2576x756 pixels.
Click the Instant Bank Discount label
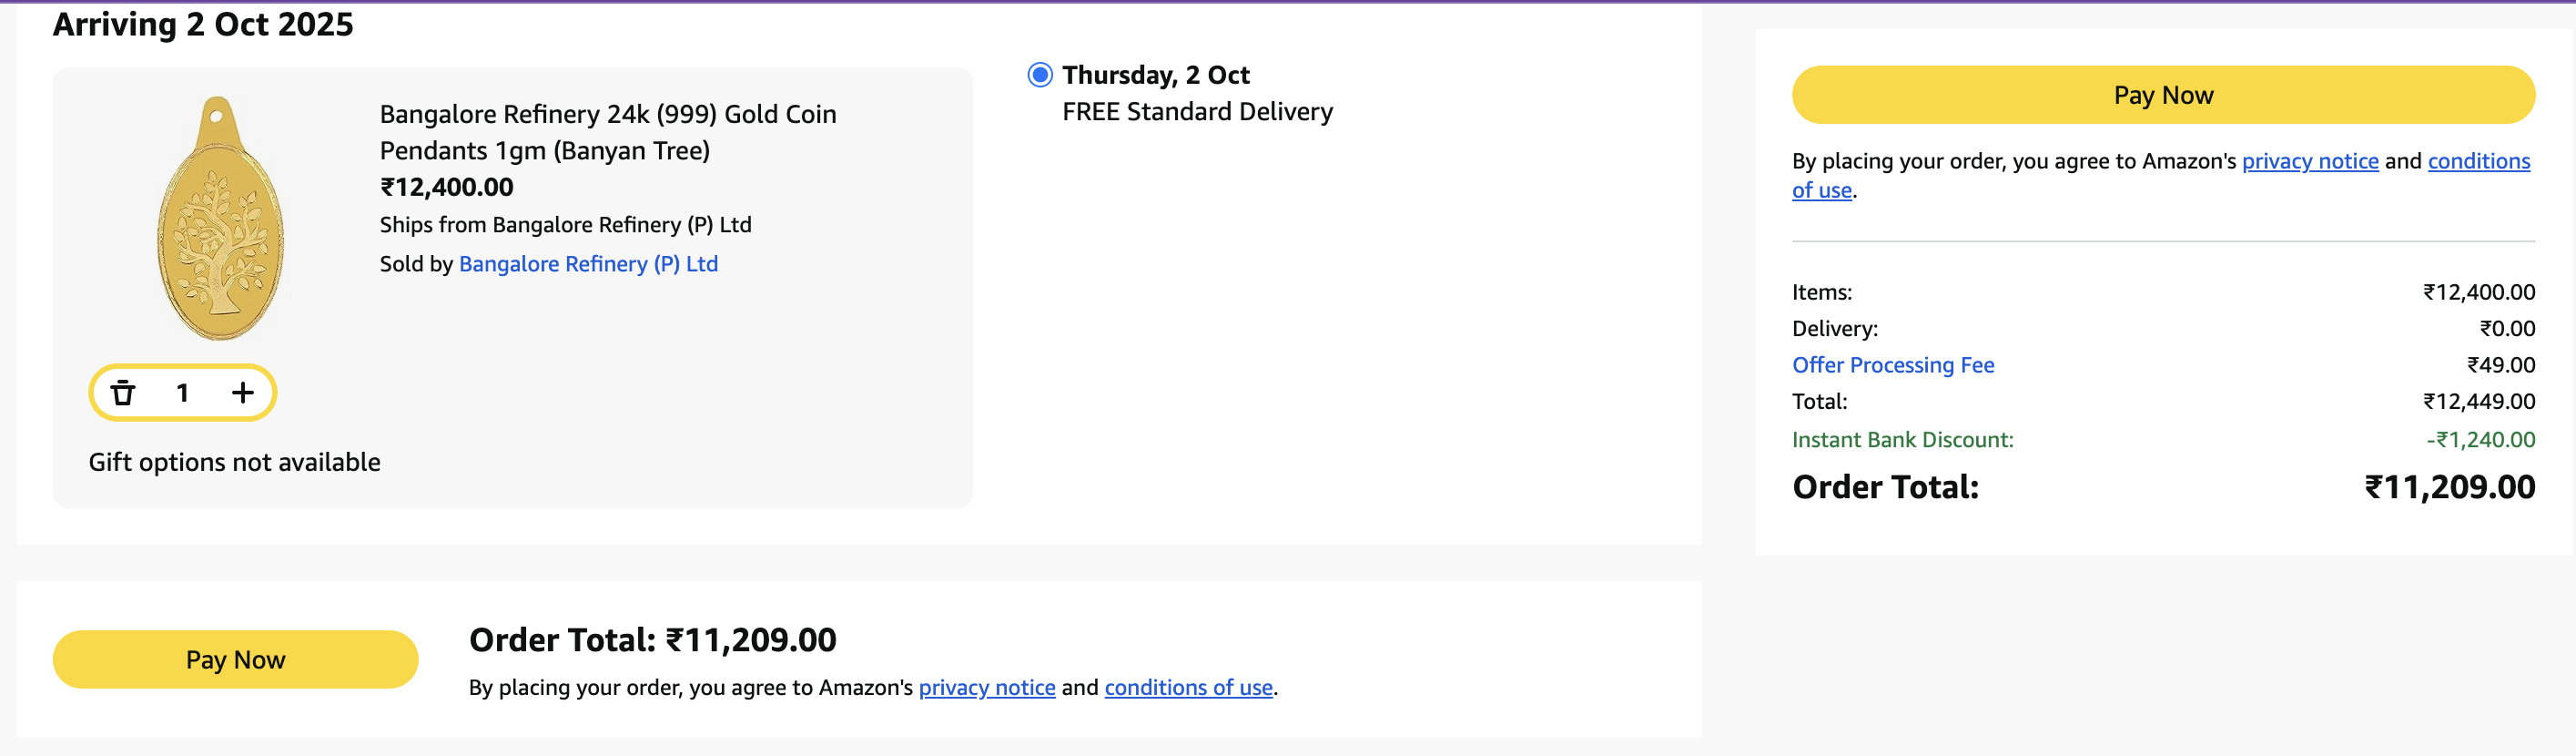point(1902,440)
